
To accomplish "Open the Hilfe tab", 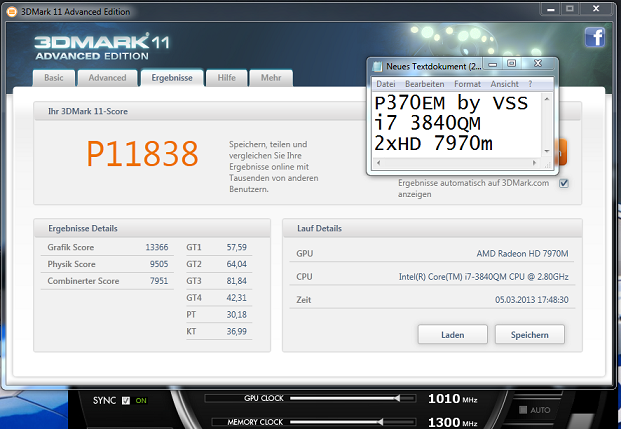I will pyautogui.click(x=227, y=78).
